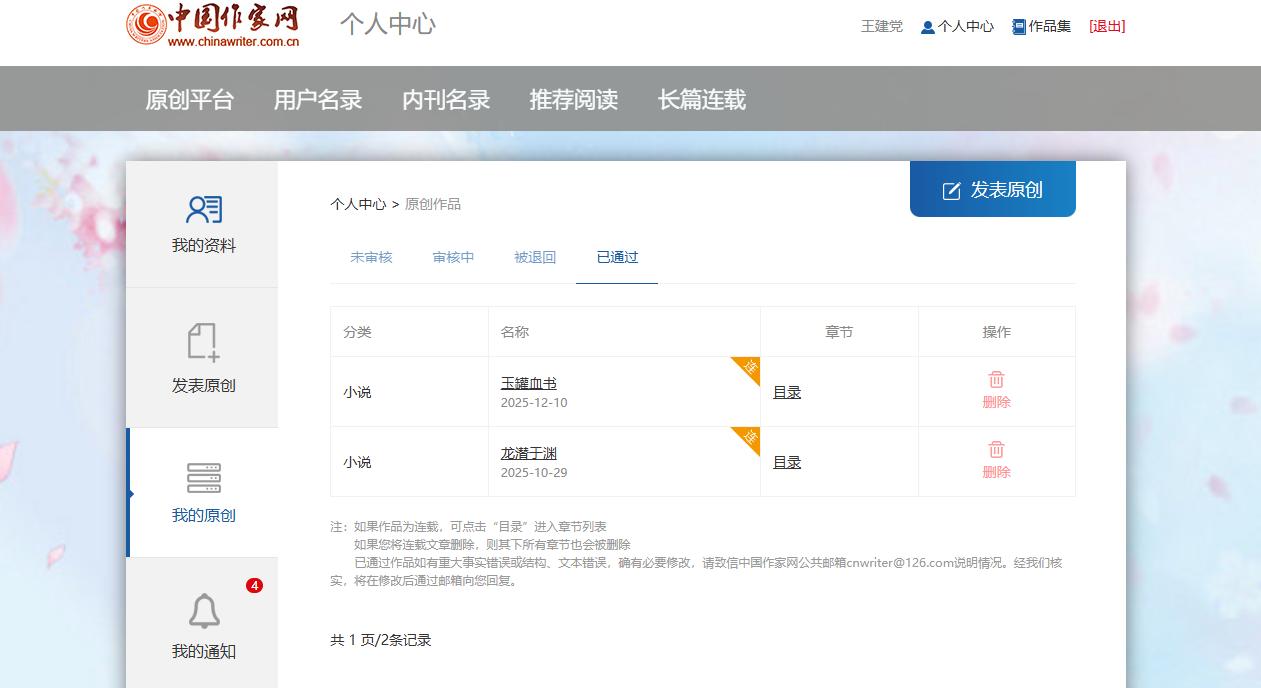
Task: Click the 作品集 book icon in header
Action: tap(1019, 27)
